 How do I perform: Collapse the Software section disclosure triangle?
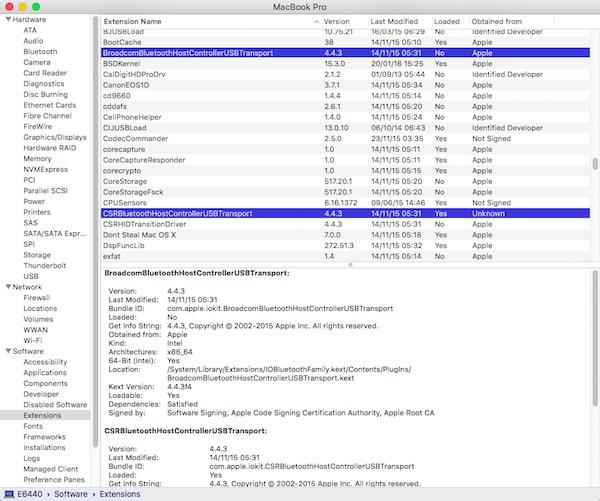[x=7, y=351]
